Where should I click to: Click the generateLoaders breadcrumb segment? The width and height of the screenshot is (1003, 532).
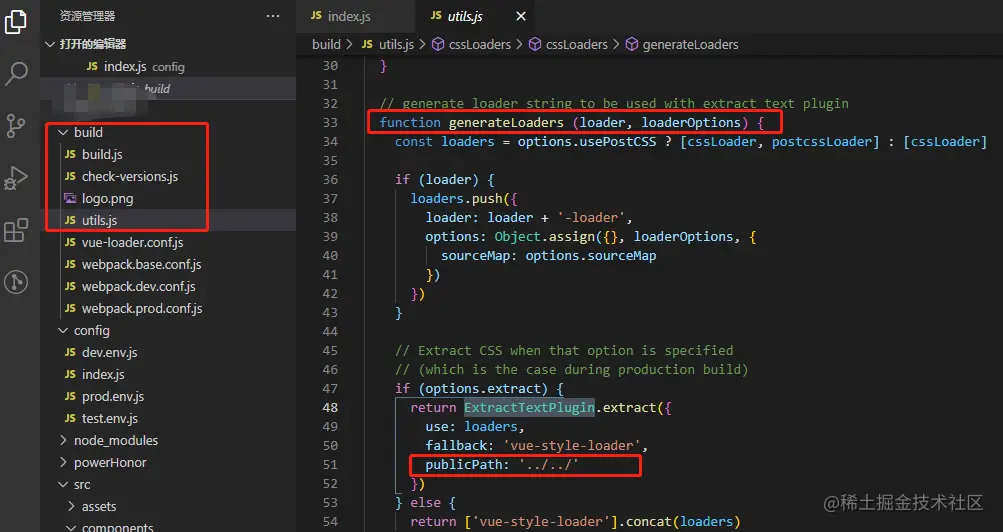(x=690, y=44)
